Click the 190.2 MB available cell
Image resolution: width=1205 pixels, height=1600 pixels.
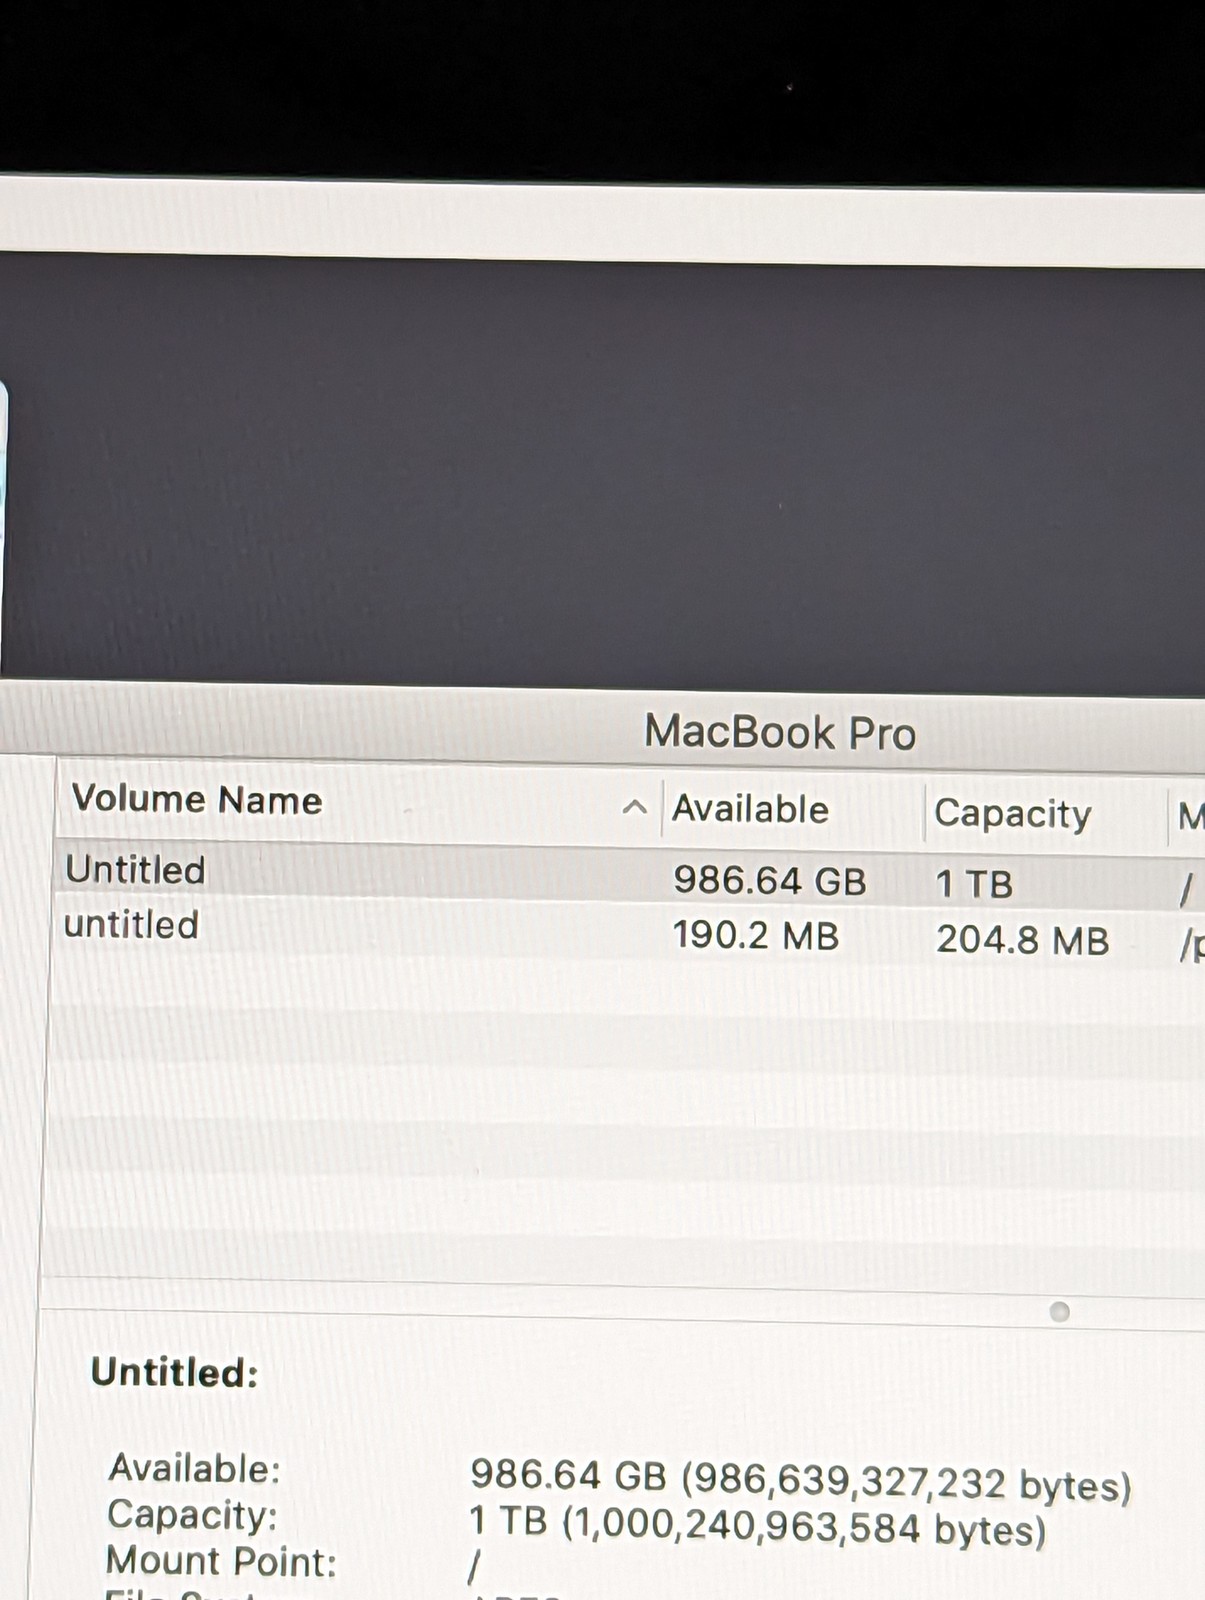[755, 936]
